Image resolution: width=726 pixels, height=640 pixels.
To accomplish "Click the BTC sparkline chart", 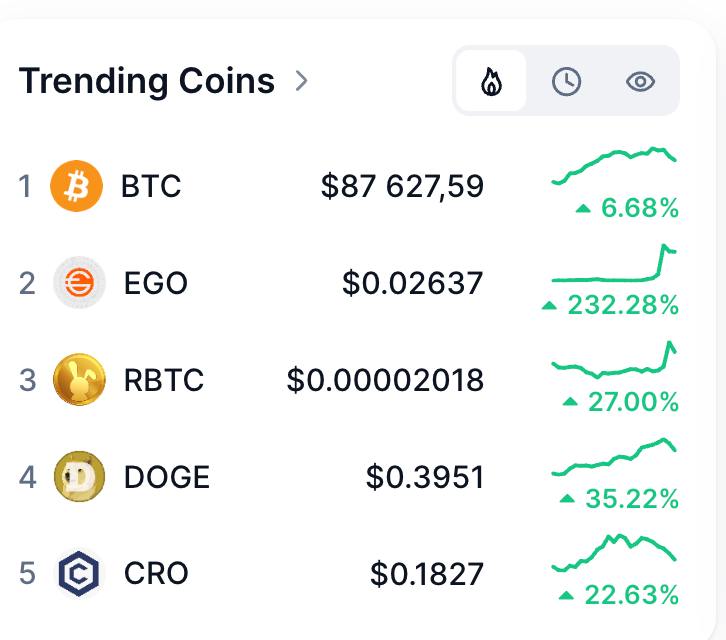I will point(614,166).
